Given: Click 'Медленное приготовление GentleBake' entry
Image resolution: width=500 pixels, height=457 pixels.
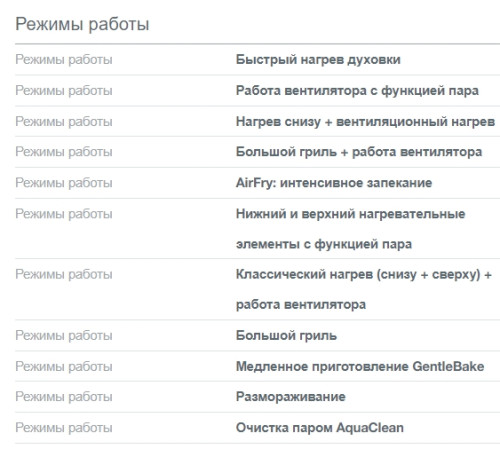Looking at the screenshot, I should (360, 366).
